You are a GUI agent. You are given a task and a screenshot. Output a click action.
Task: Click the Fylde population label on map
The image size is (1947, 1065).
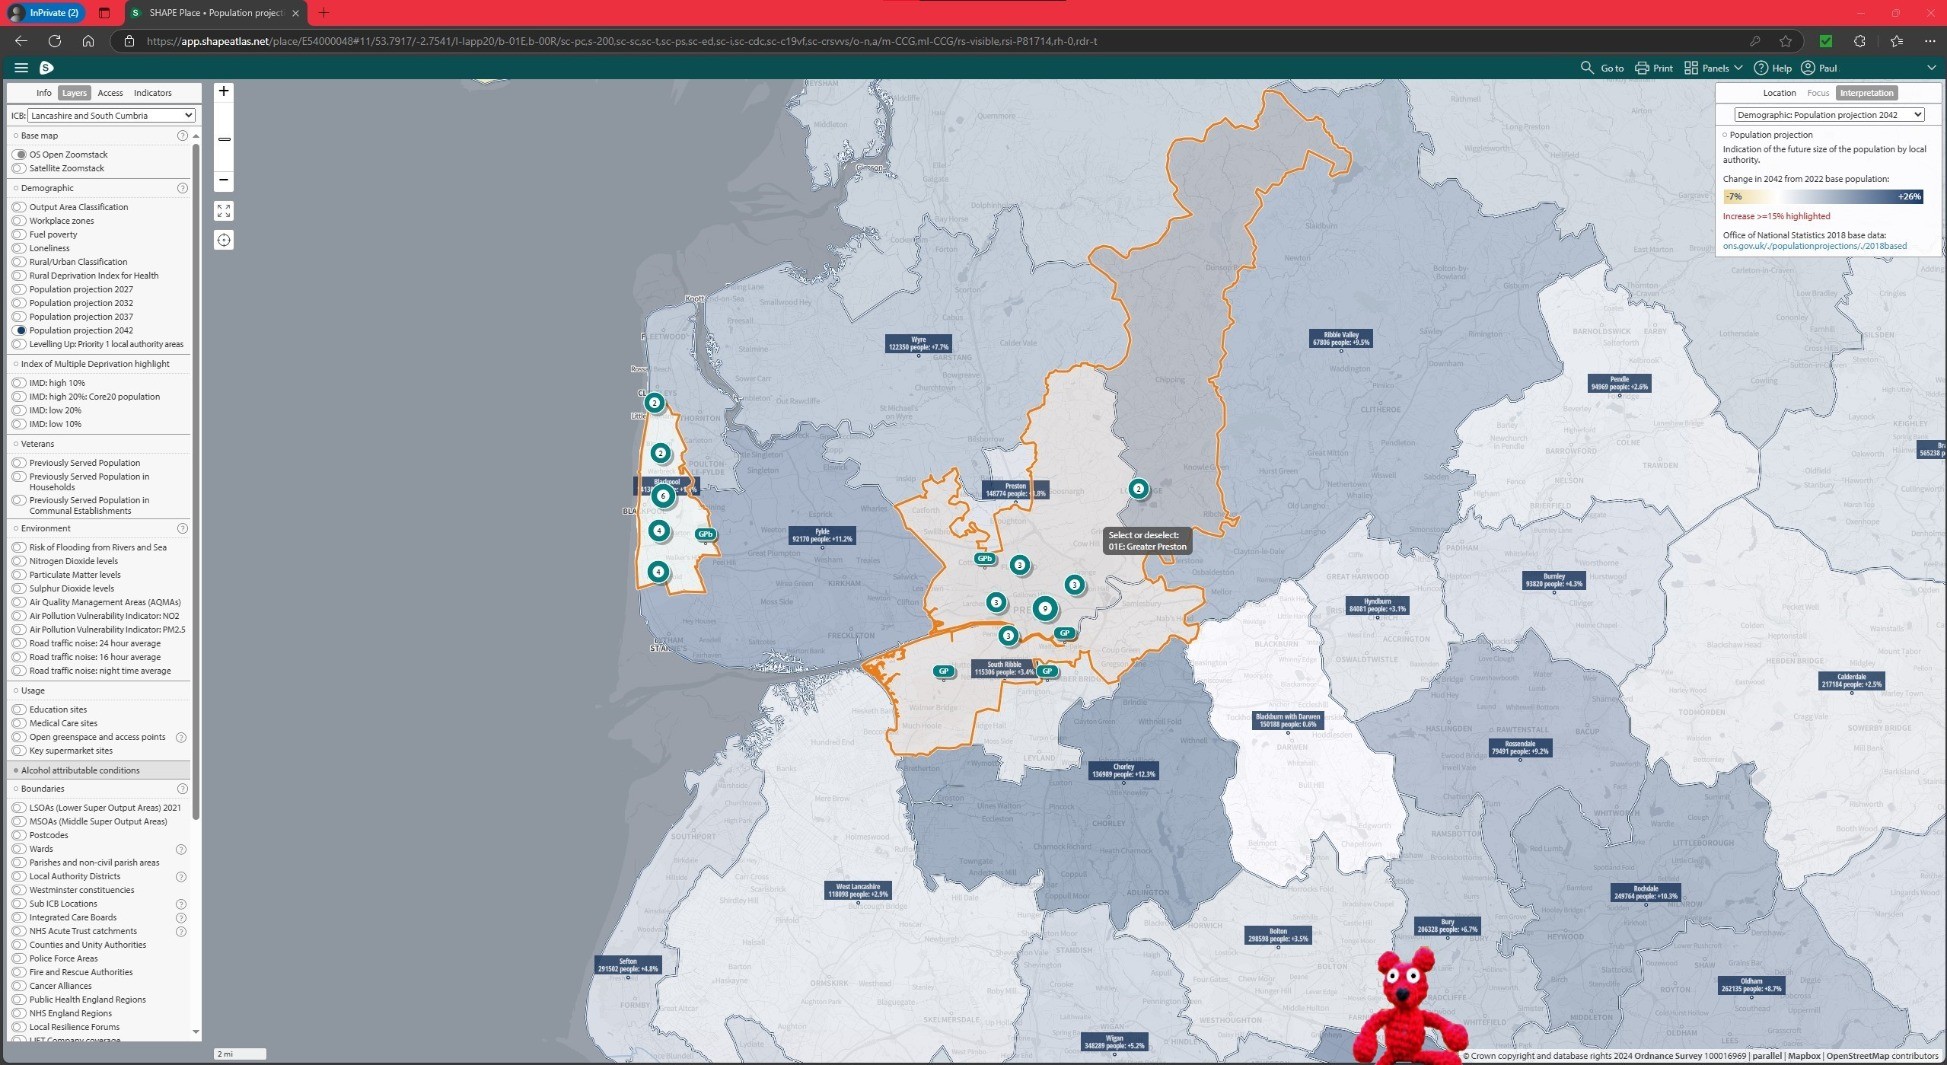coord(822,535)
